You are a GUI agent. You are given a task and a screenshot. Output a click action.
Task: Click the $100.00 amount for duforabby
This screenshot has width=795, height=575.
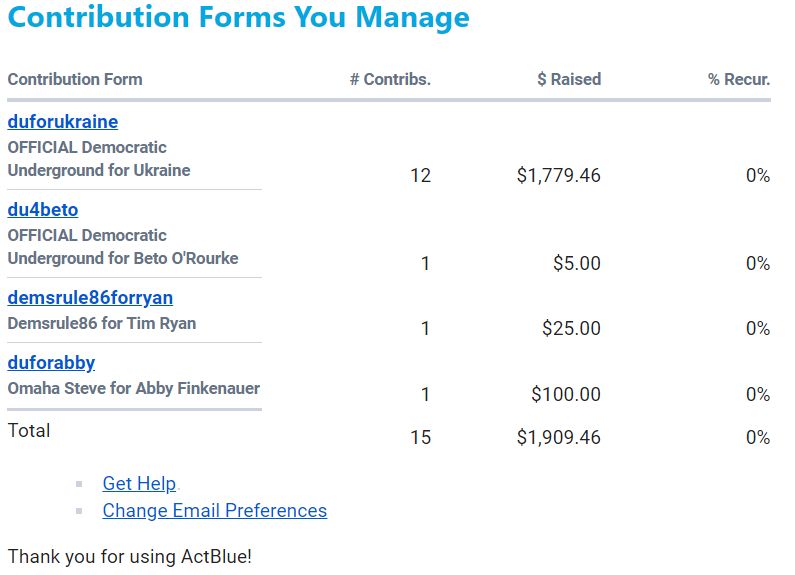[x=566, y=395]
